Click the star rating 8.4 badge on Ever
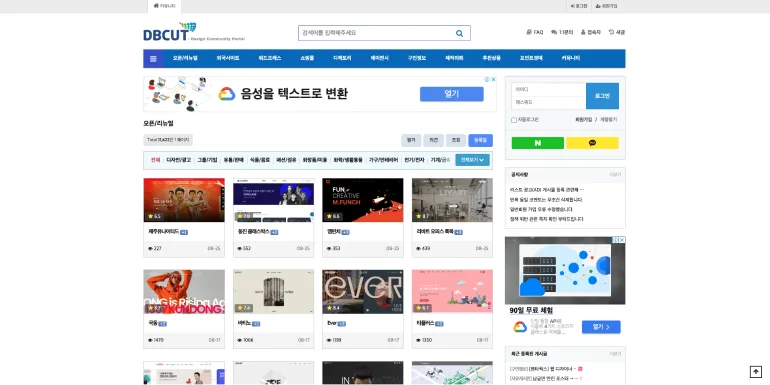Image resolution: width=770 pixels, height=385 pixels. click(x=333, y=308)
